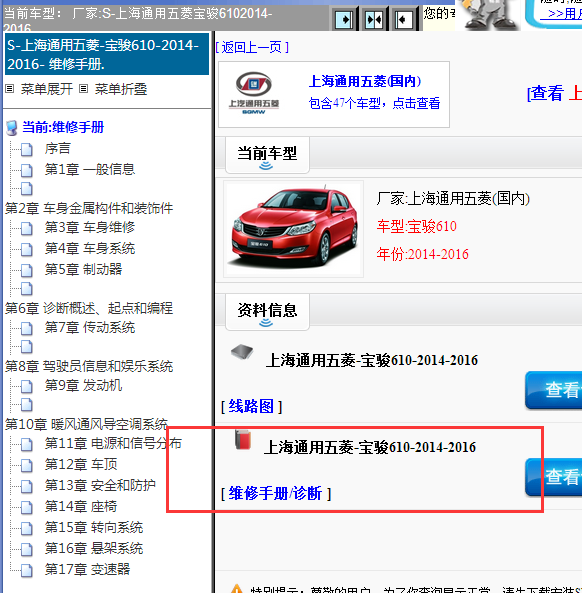Screen dimensions: 582x593
Task: Open 第8章 驾驶员信息和娱乐系统 chapter
Action: click(x=89, y=366)
